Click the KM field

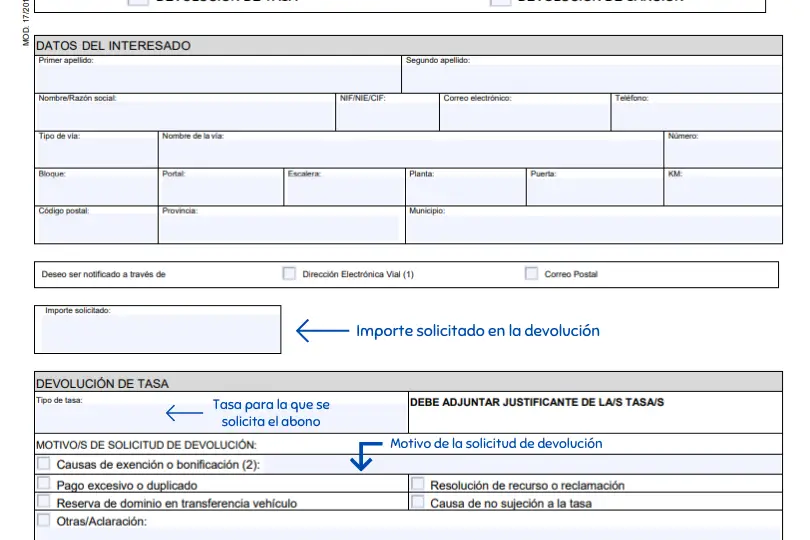[x=723, y=191]
